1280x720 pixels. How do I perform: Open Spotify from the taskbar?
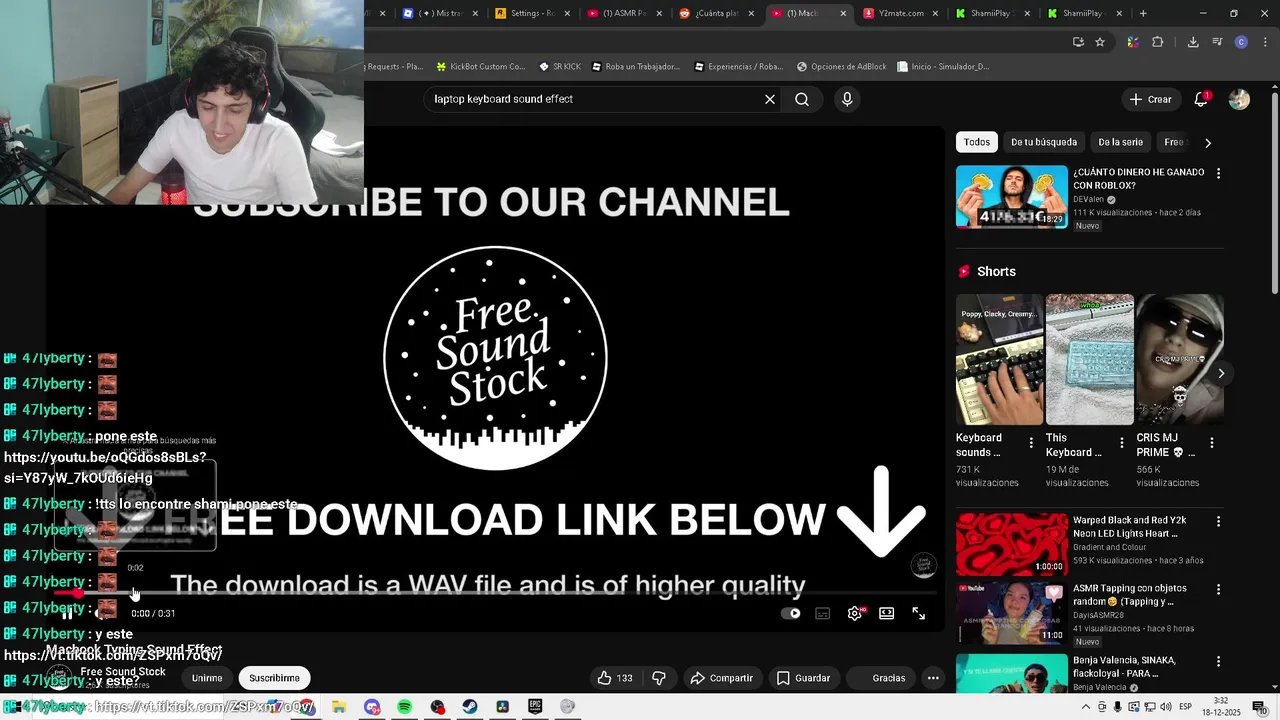[404, 707]
